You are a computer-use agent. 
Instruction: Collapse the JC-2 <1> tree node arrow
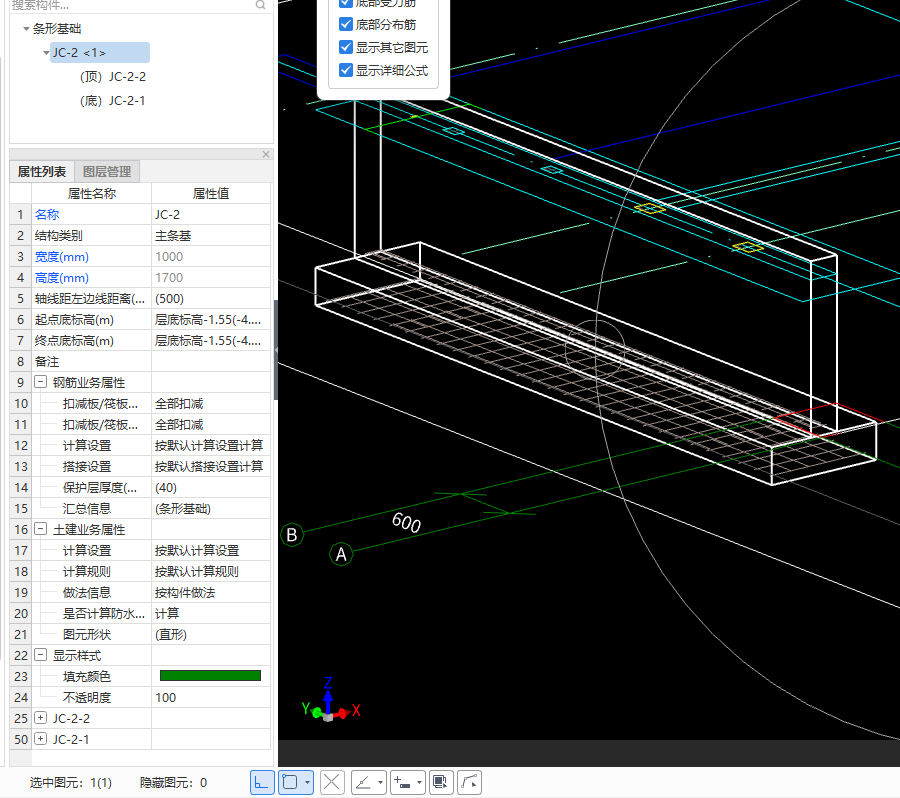[46, 53]
